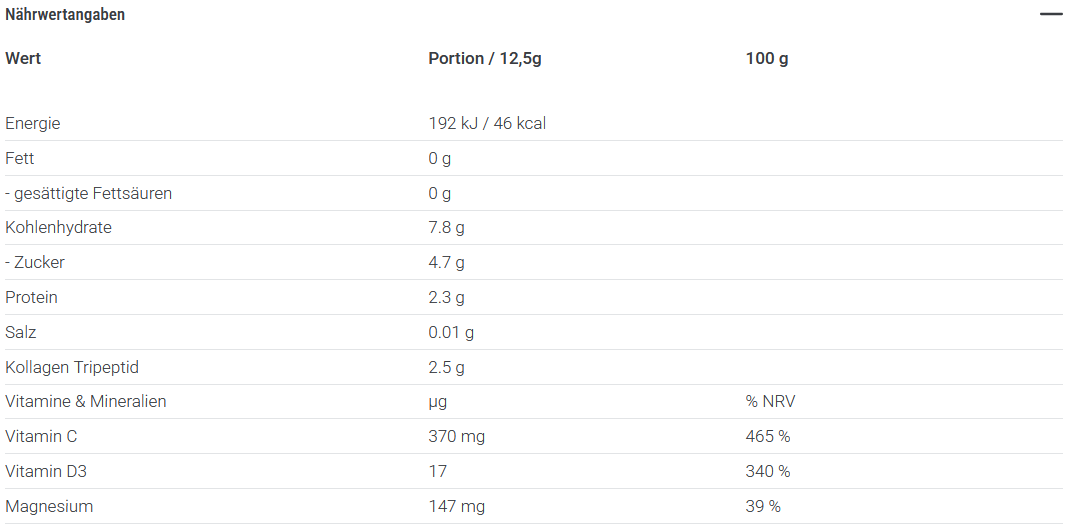Image resolution: width=1068 pixels, height=524 pixels.
Task: Click the Vitamine & Mineralien subheading
Action: pyautogui.click(x=86, y=401)
